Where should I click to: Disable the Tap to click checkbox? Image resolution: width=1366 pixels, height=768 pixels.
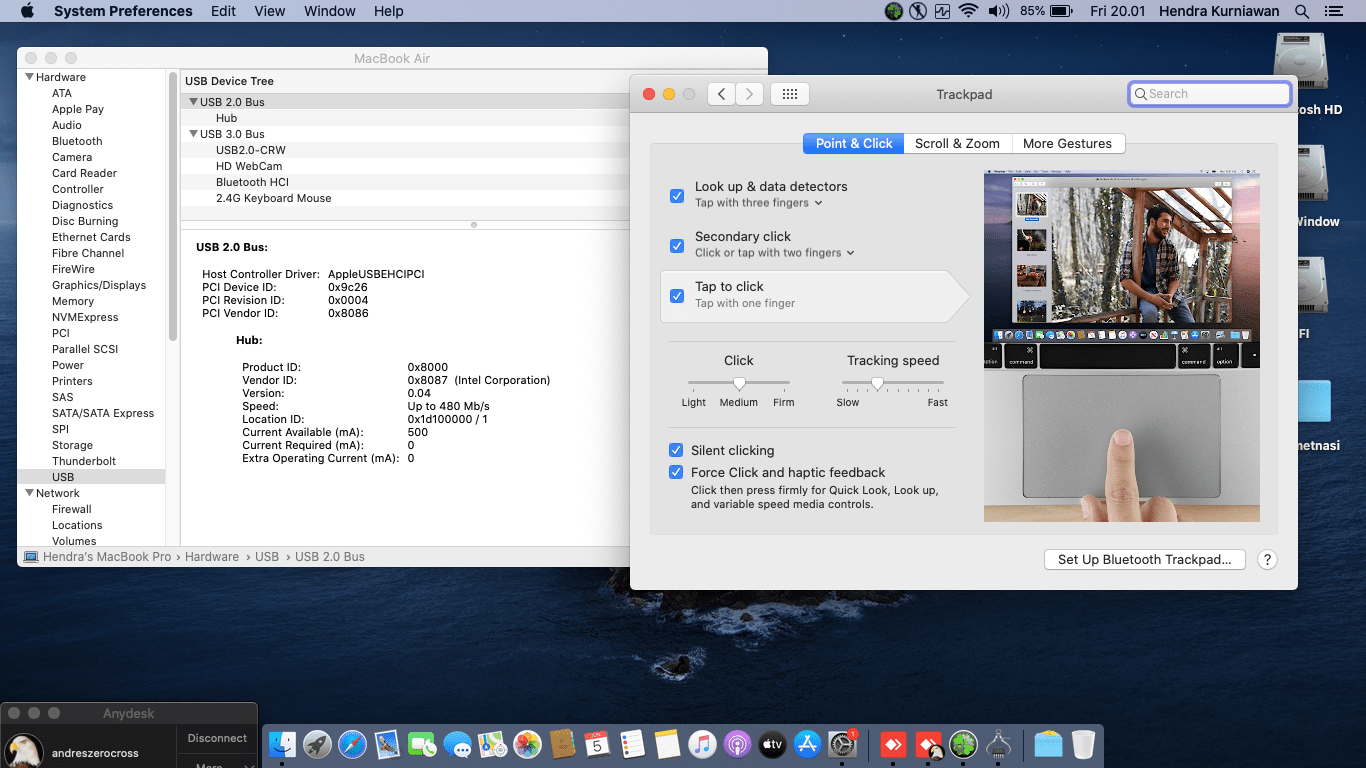pos(677,296)
